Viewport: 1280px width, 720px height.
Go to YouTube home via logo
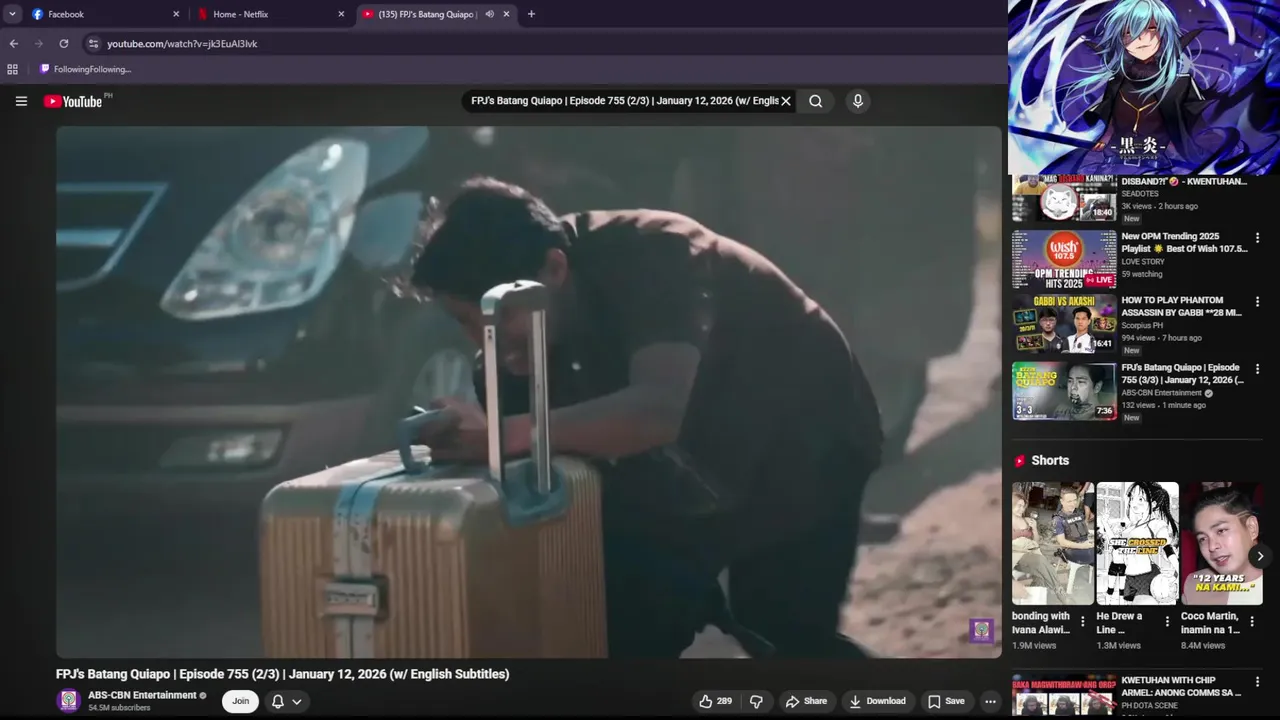click(x=72, y=101)
